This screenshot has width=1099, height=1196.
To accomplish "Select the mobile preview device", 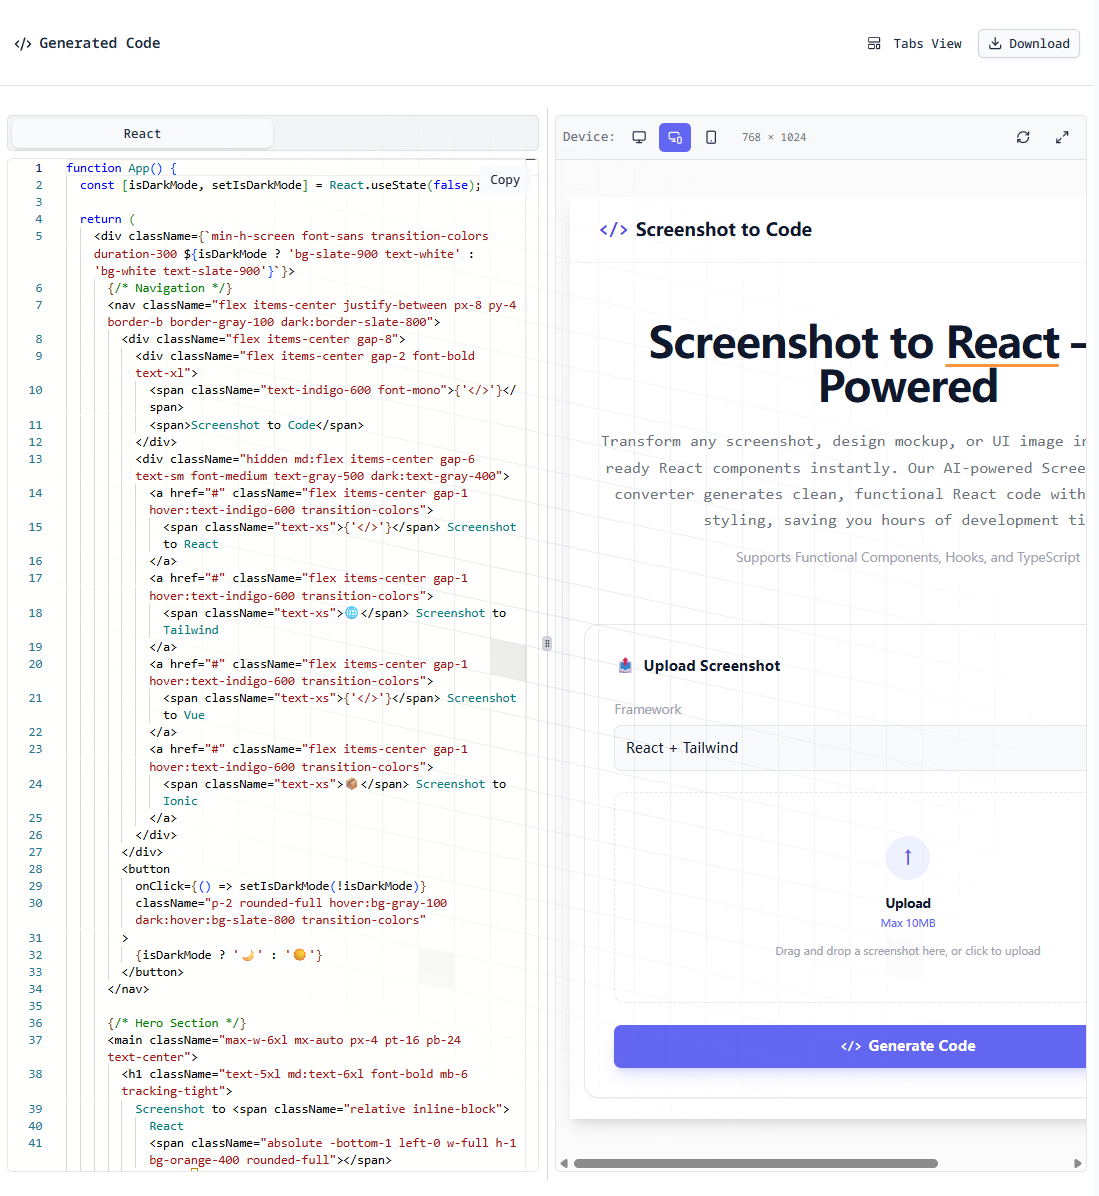I will [711, 137].
